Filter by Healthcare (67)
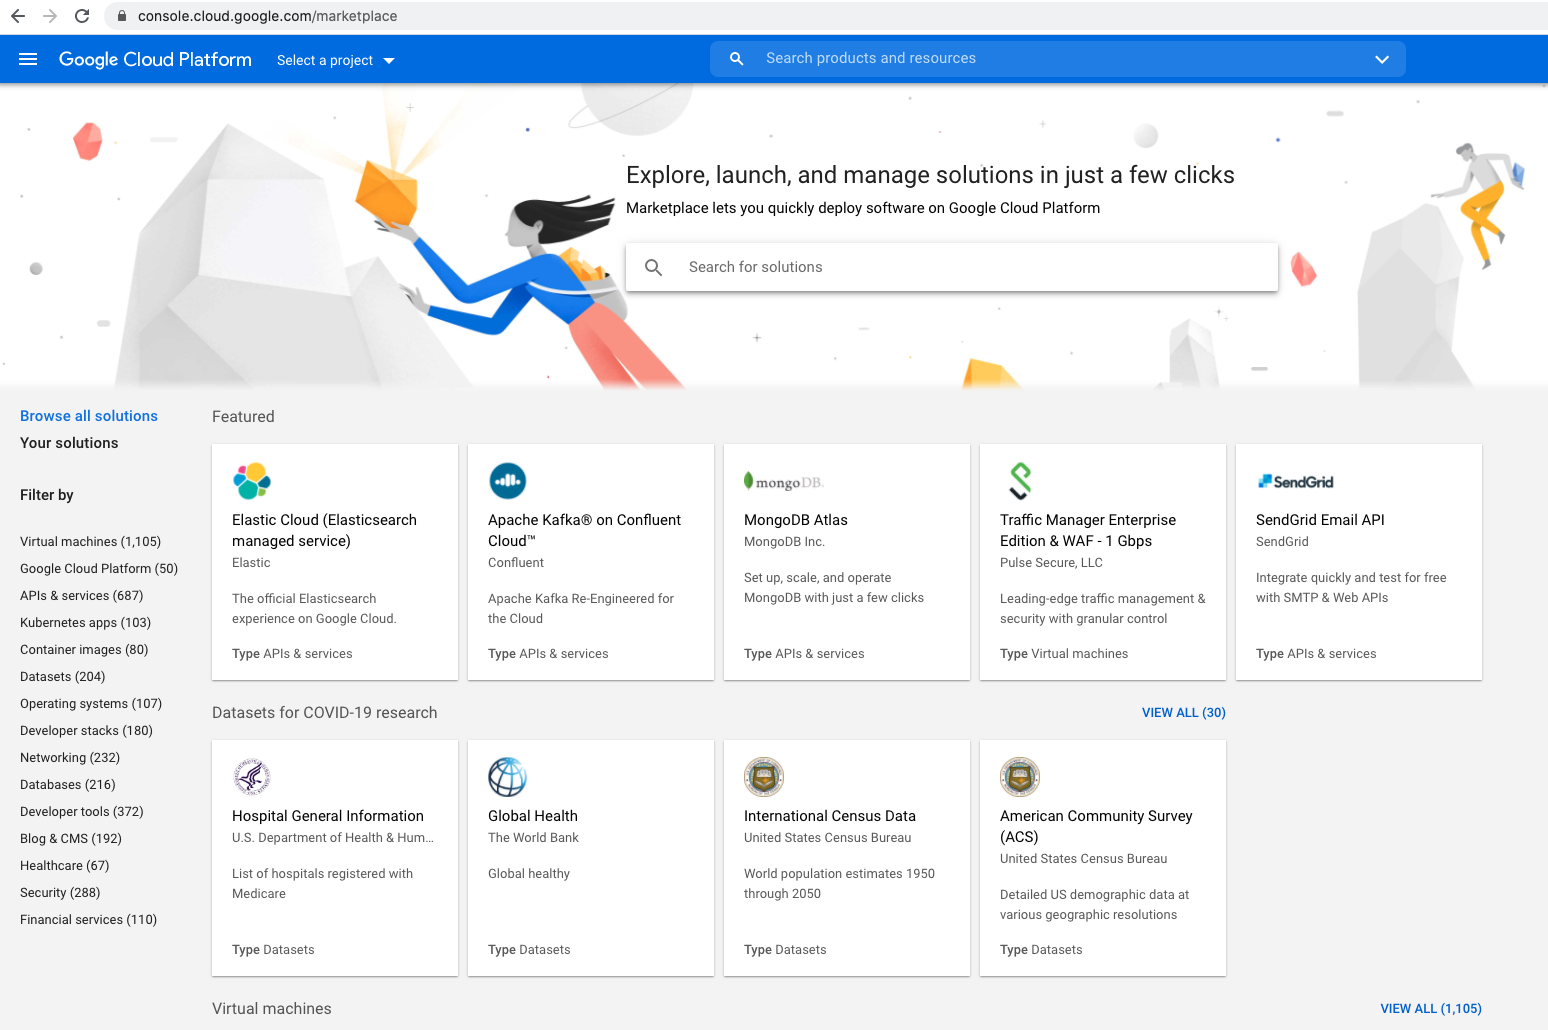 pyautogui.click(x=65, y=865)
